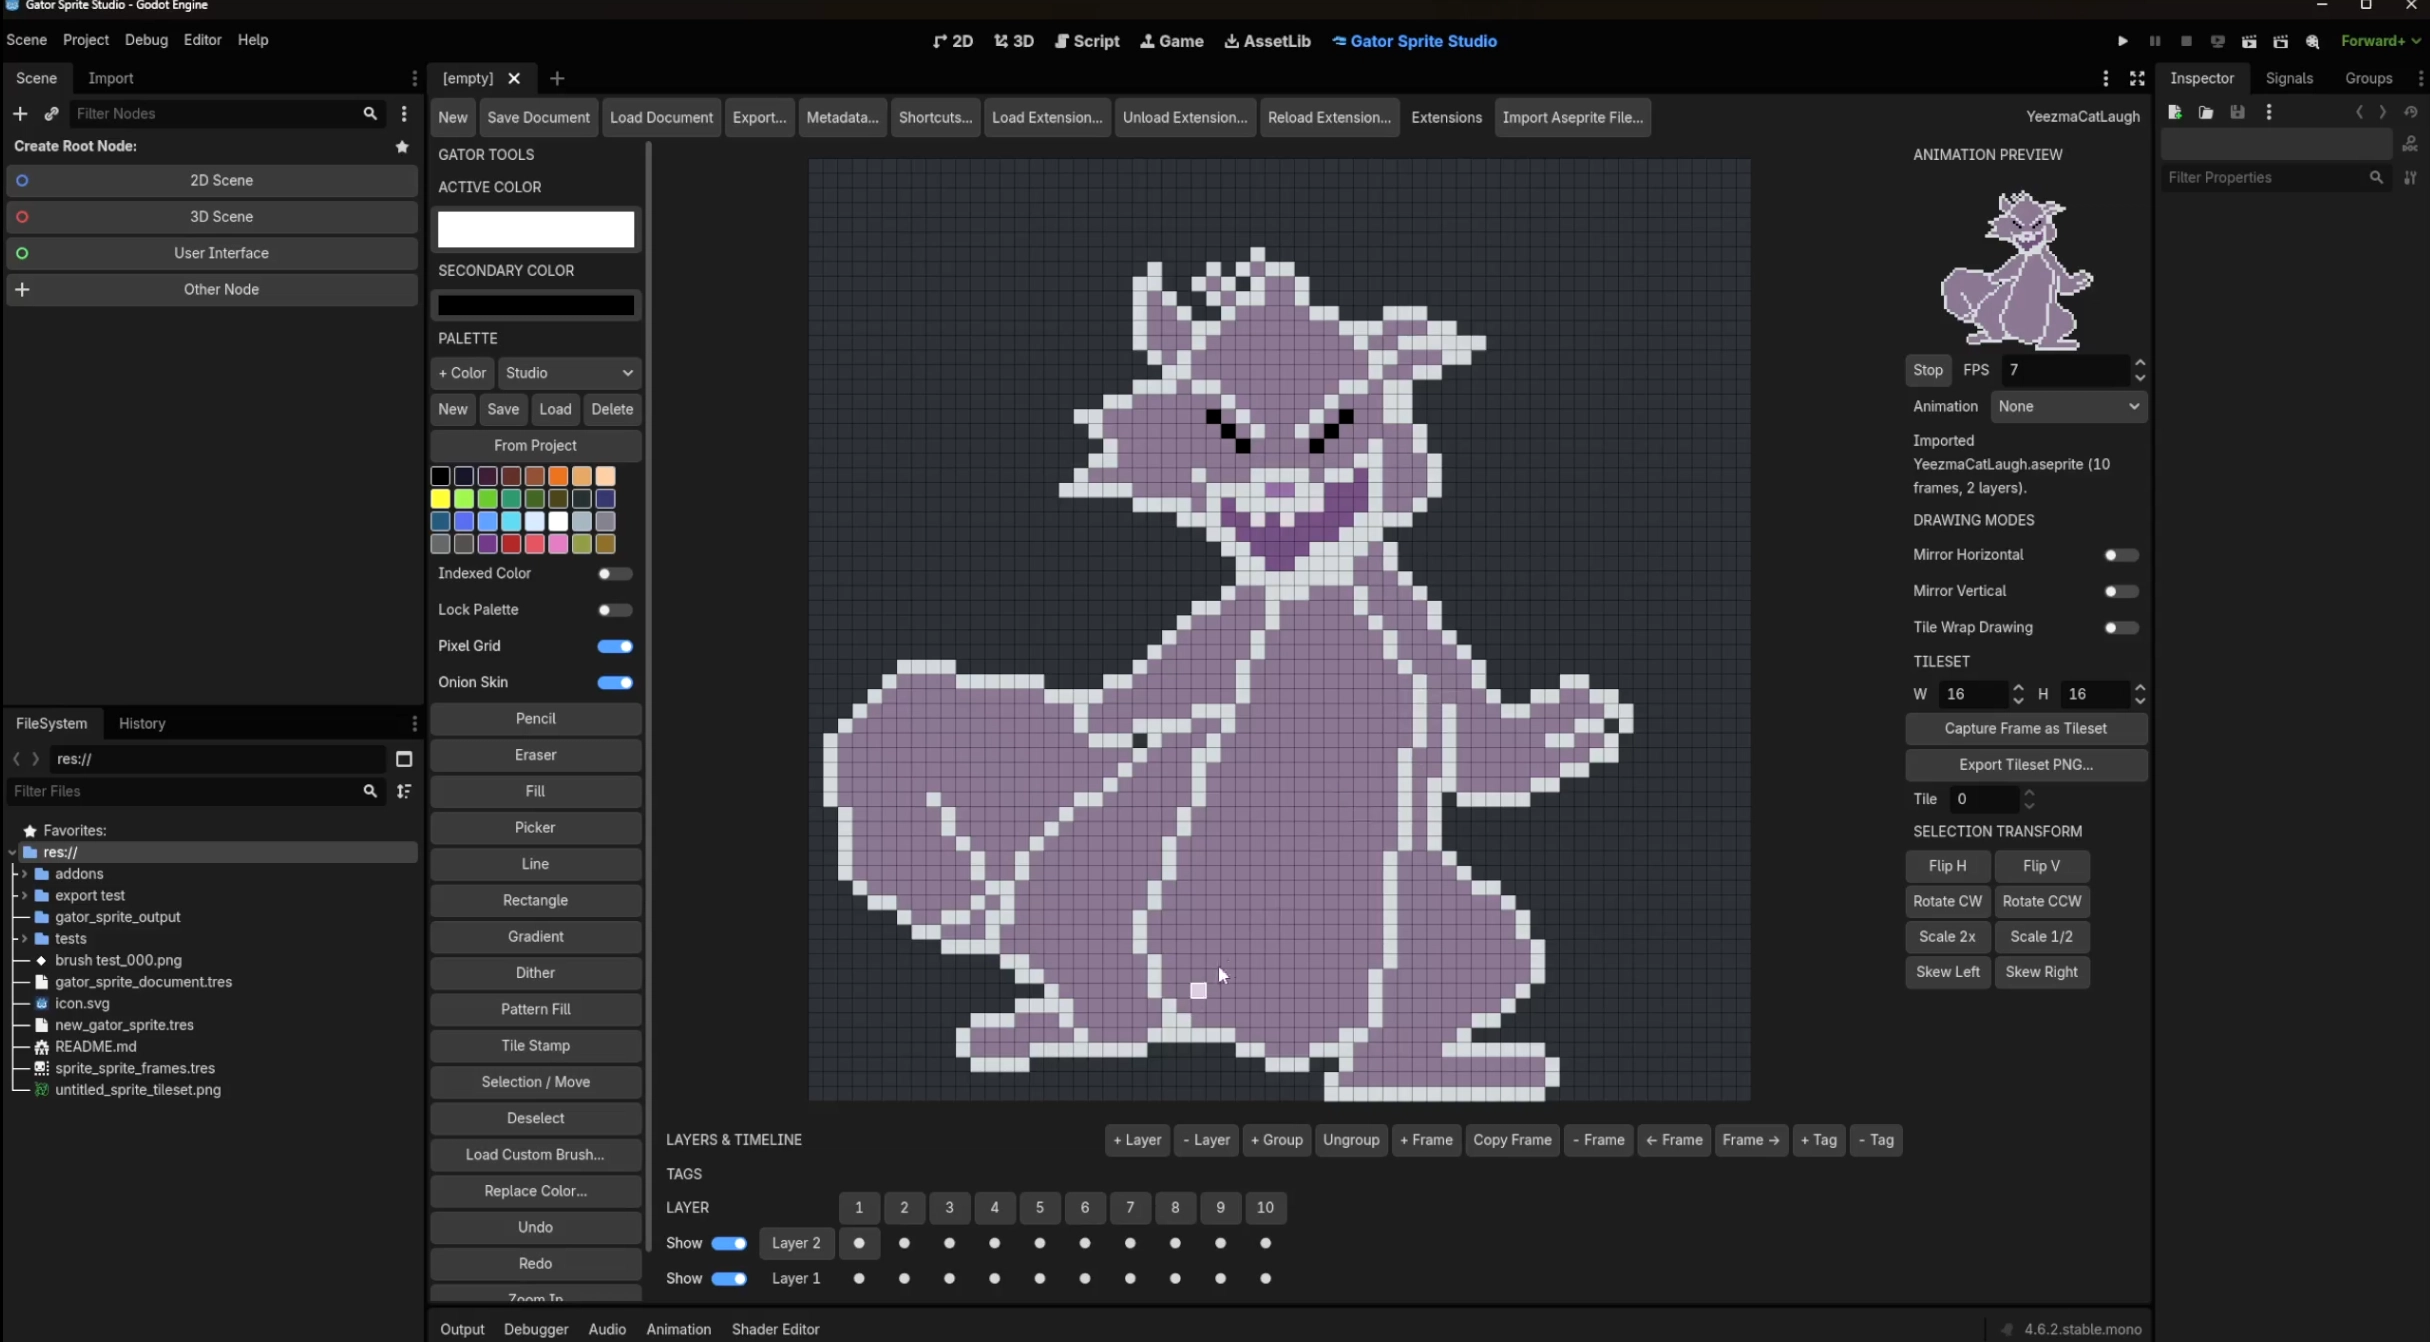Switch to the Script workspace

pos(1087,41)
